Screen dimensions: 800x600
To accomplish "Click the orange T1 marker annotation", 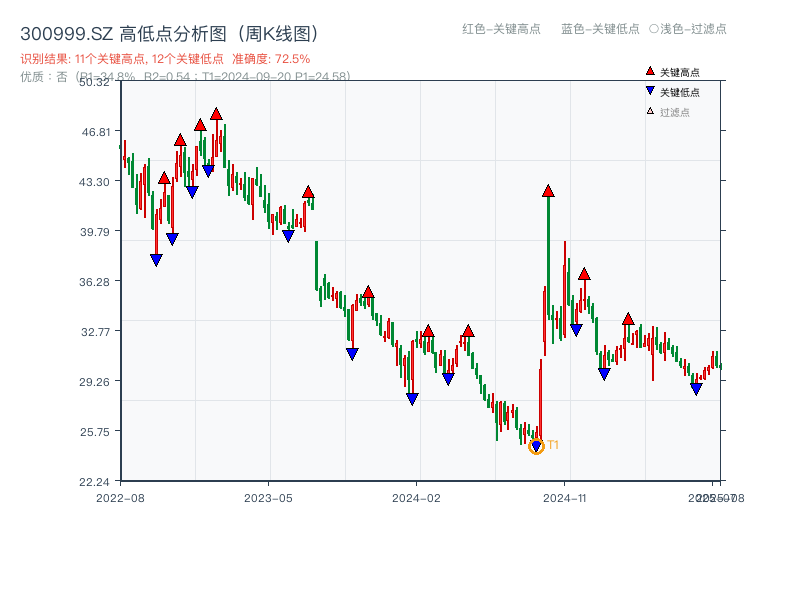I will (551, 447).
